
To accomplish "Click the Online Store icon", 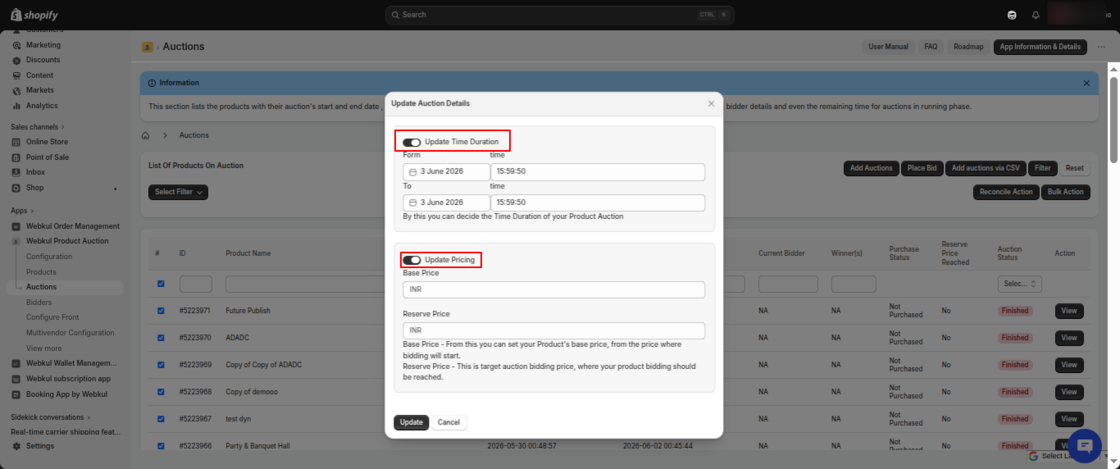I will (16, 142).
